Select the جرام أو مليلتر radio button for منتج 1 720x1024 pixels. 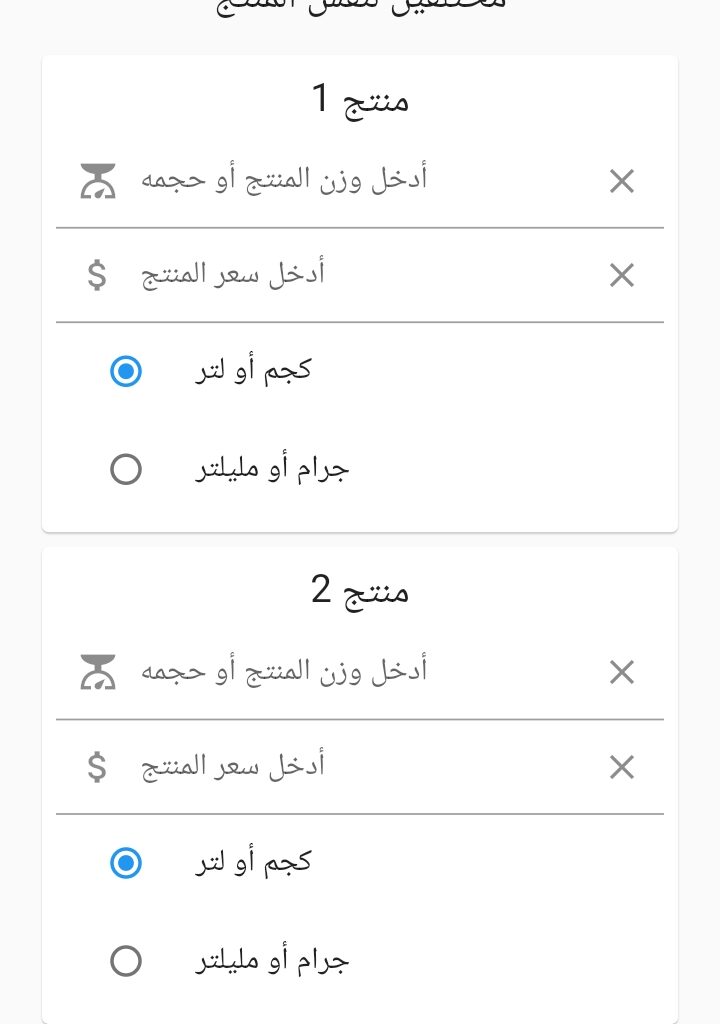tap(126, 469)
